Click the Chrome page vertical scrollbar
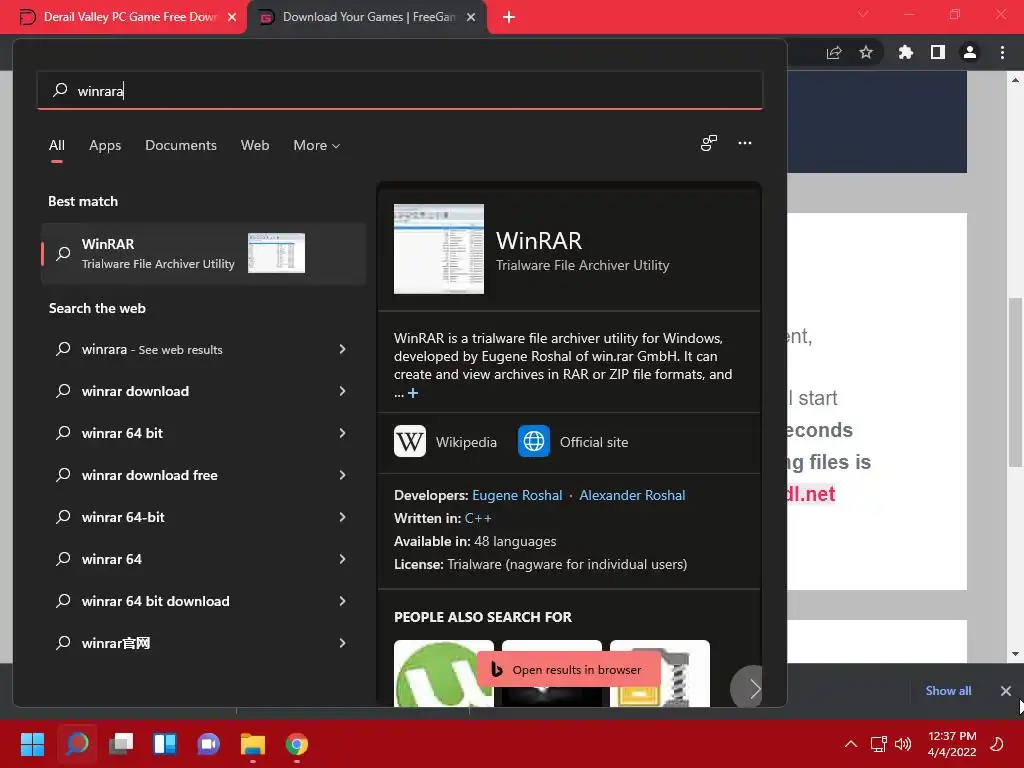Image resolution: width=1024 pixels, height=768 pixels. [x=1015, y=381]
